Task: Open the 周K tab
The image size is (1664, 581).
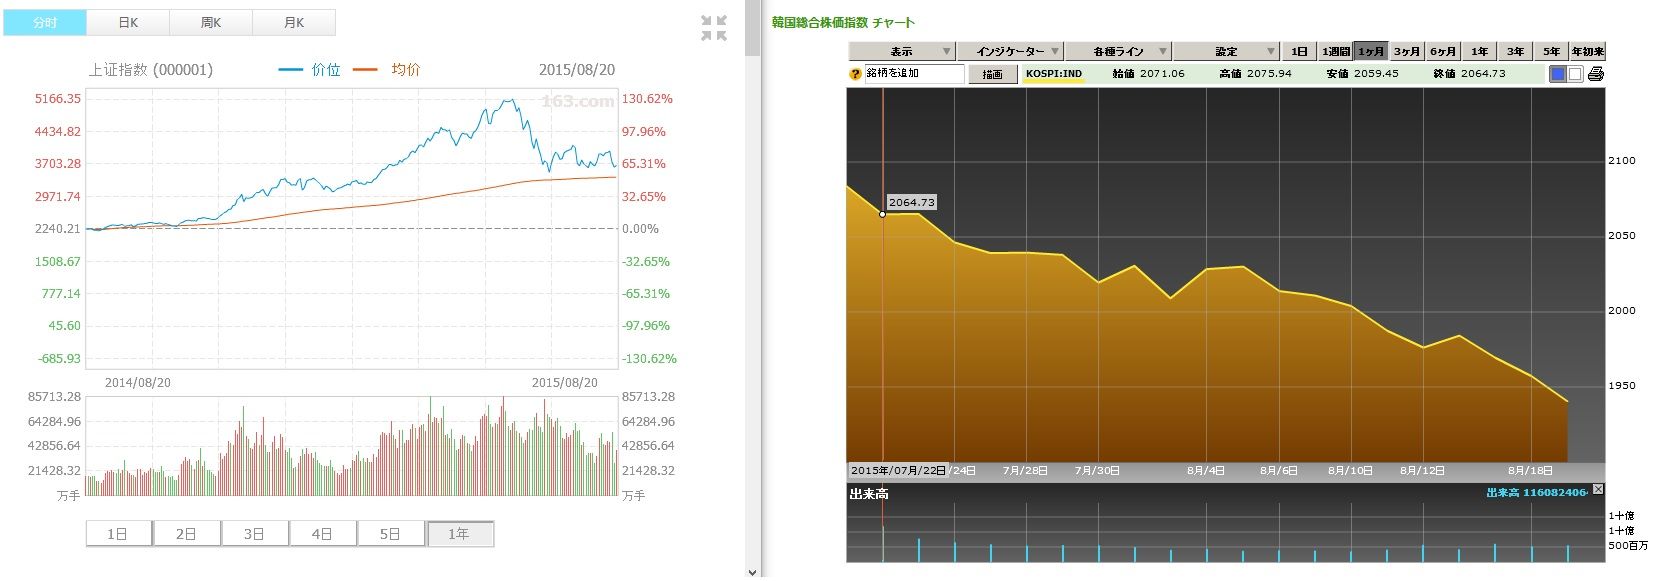Action: [211, 22]
